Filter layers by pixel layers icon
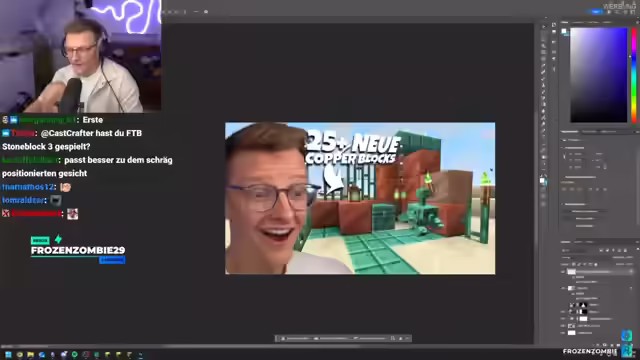This screenshot has height=360, width=640. (x=601, y=250)
